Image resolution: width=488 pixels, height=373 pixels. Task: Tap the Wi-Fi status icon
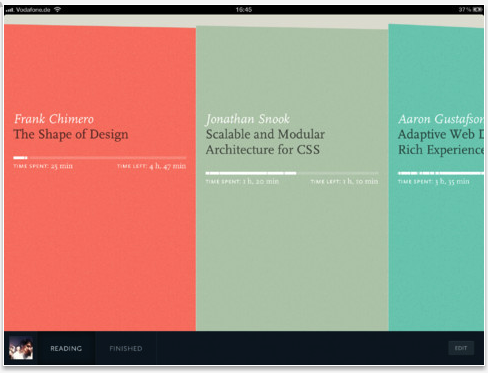57,9
